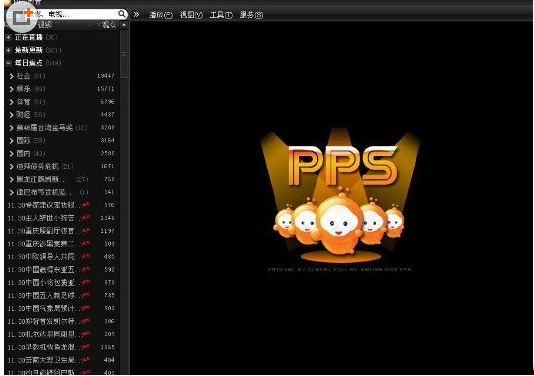Select the 正在直播 tree node
Image resolution: width=534 pixels, height=376 pixels.
point(36,37)
